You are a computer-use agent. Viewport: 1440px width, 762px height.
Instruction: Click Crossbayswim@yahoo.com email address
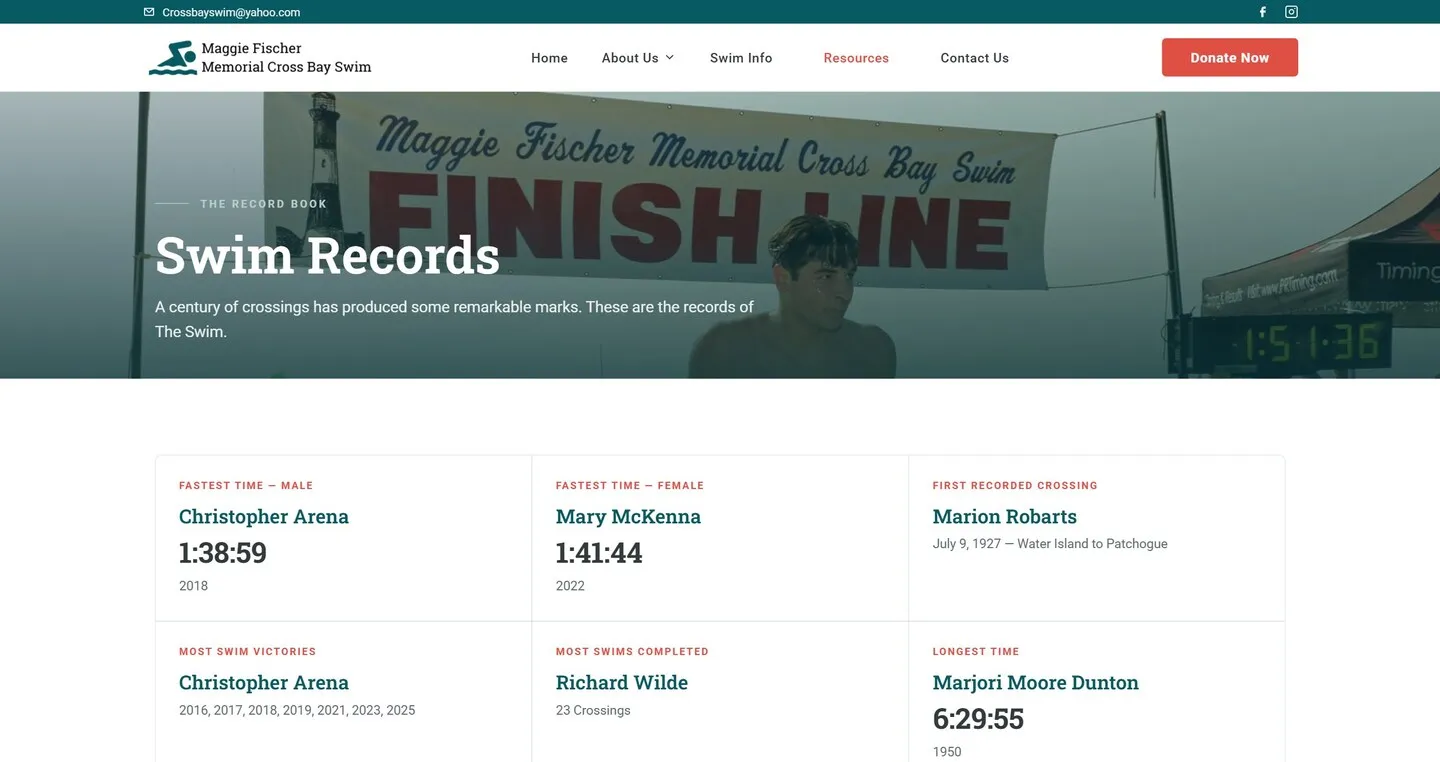[231, 12]
